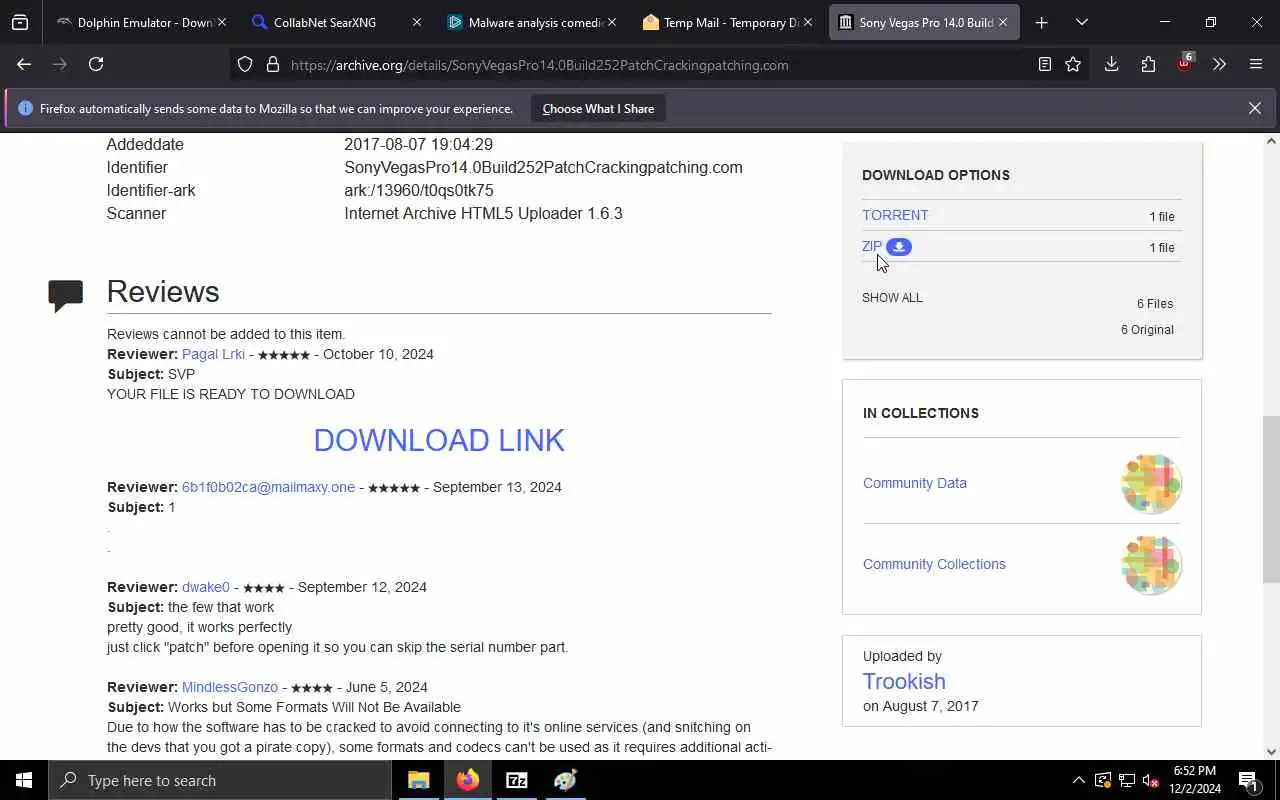The image size is (1280, 800).
Task: Open a new tab with the plus button
Action: [1041, 22]
